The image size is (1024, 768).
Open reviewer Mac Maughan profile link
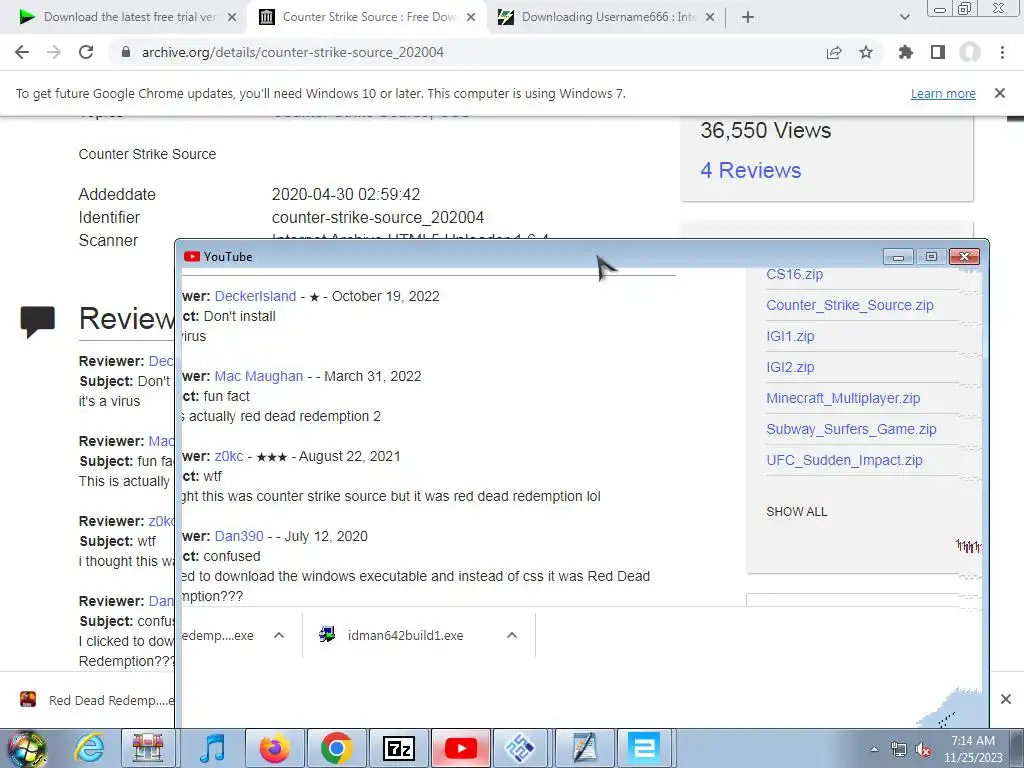(x=259, y=376)
